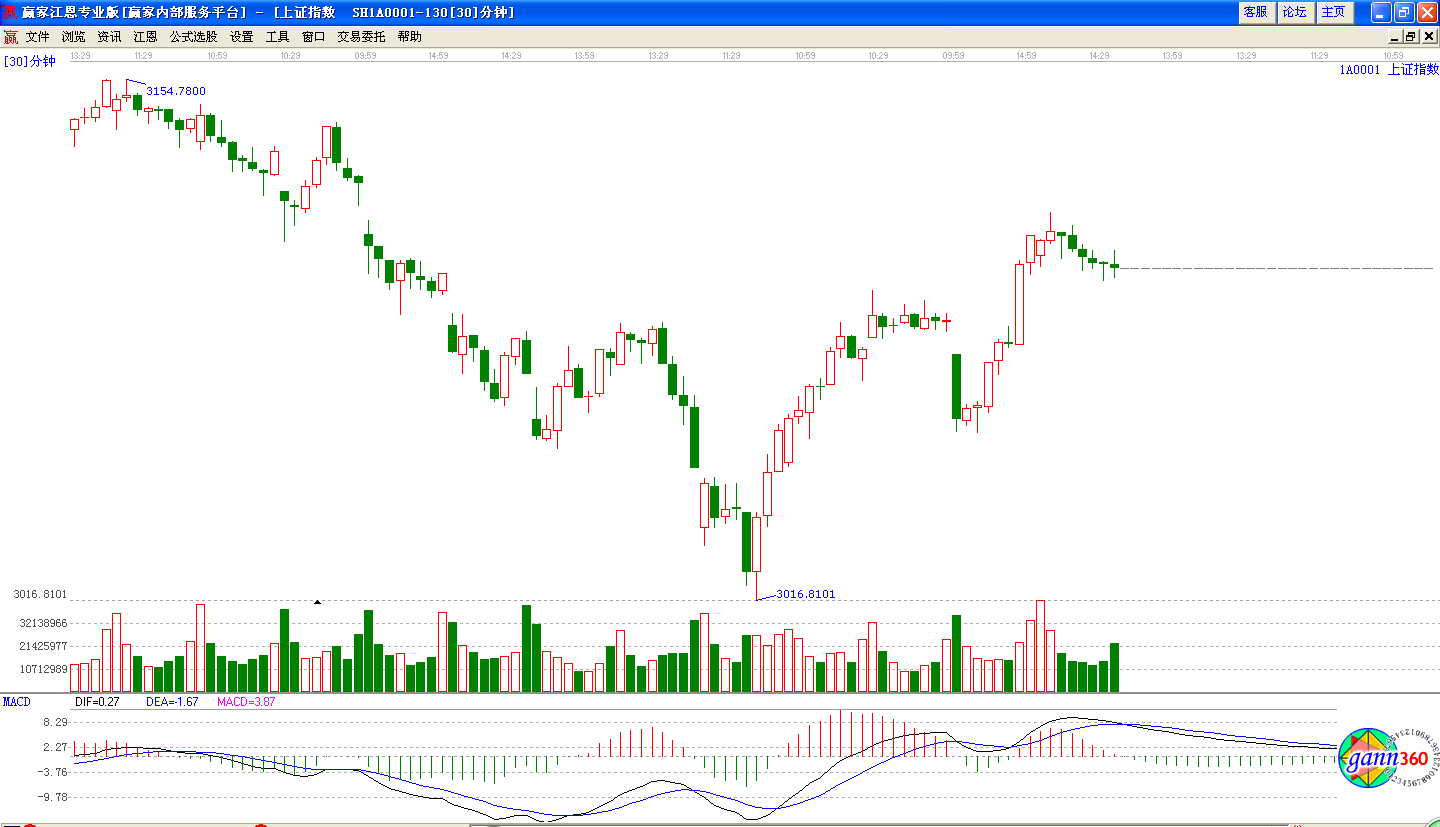Open the 窗口 menu
The width and height of the screenshot is (1440, 827).
[313, 36]
